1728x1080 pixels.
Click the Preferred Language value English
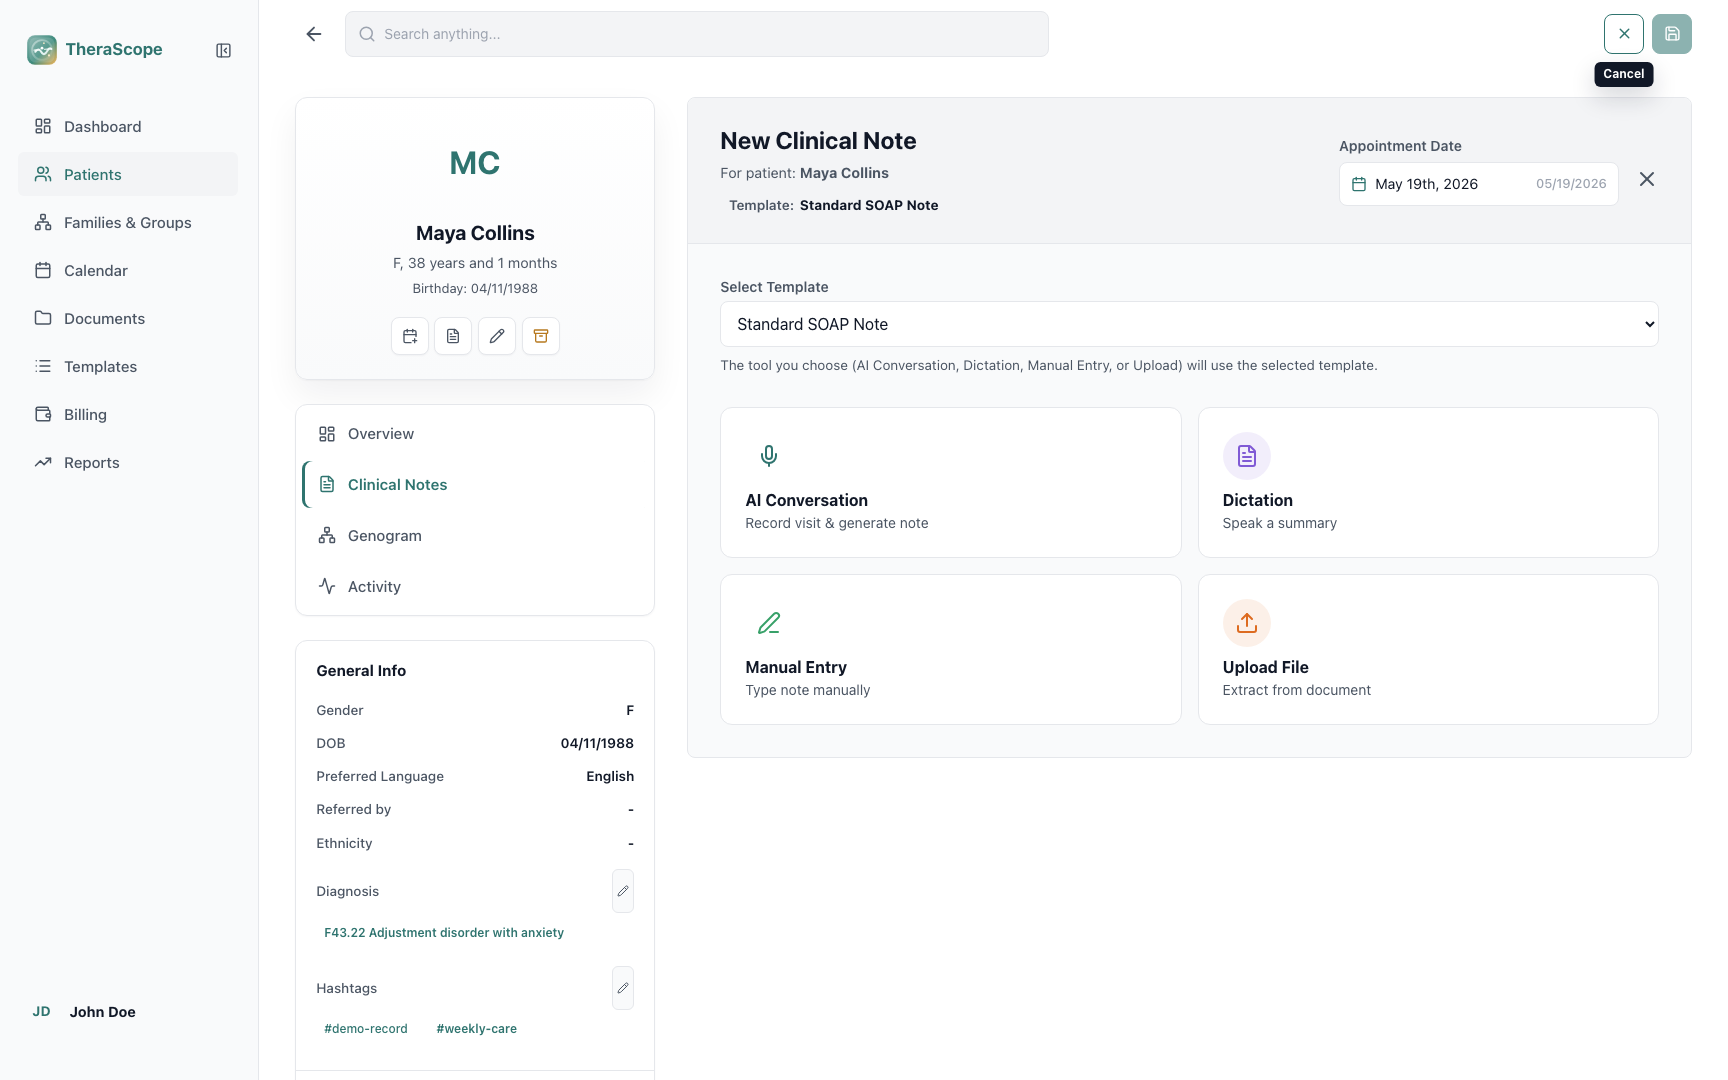(610, 776)
